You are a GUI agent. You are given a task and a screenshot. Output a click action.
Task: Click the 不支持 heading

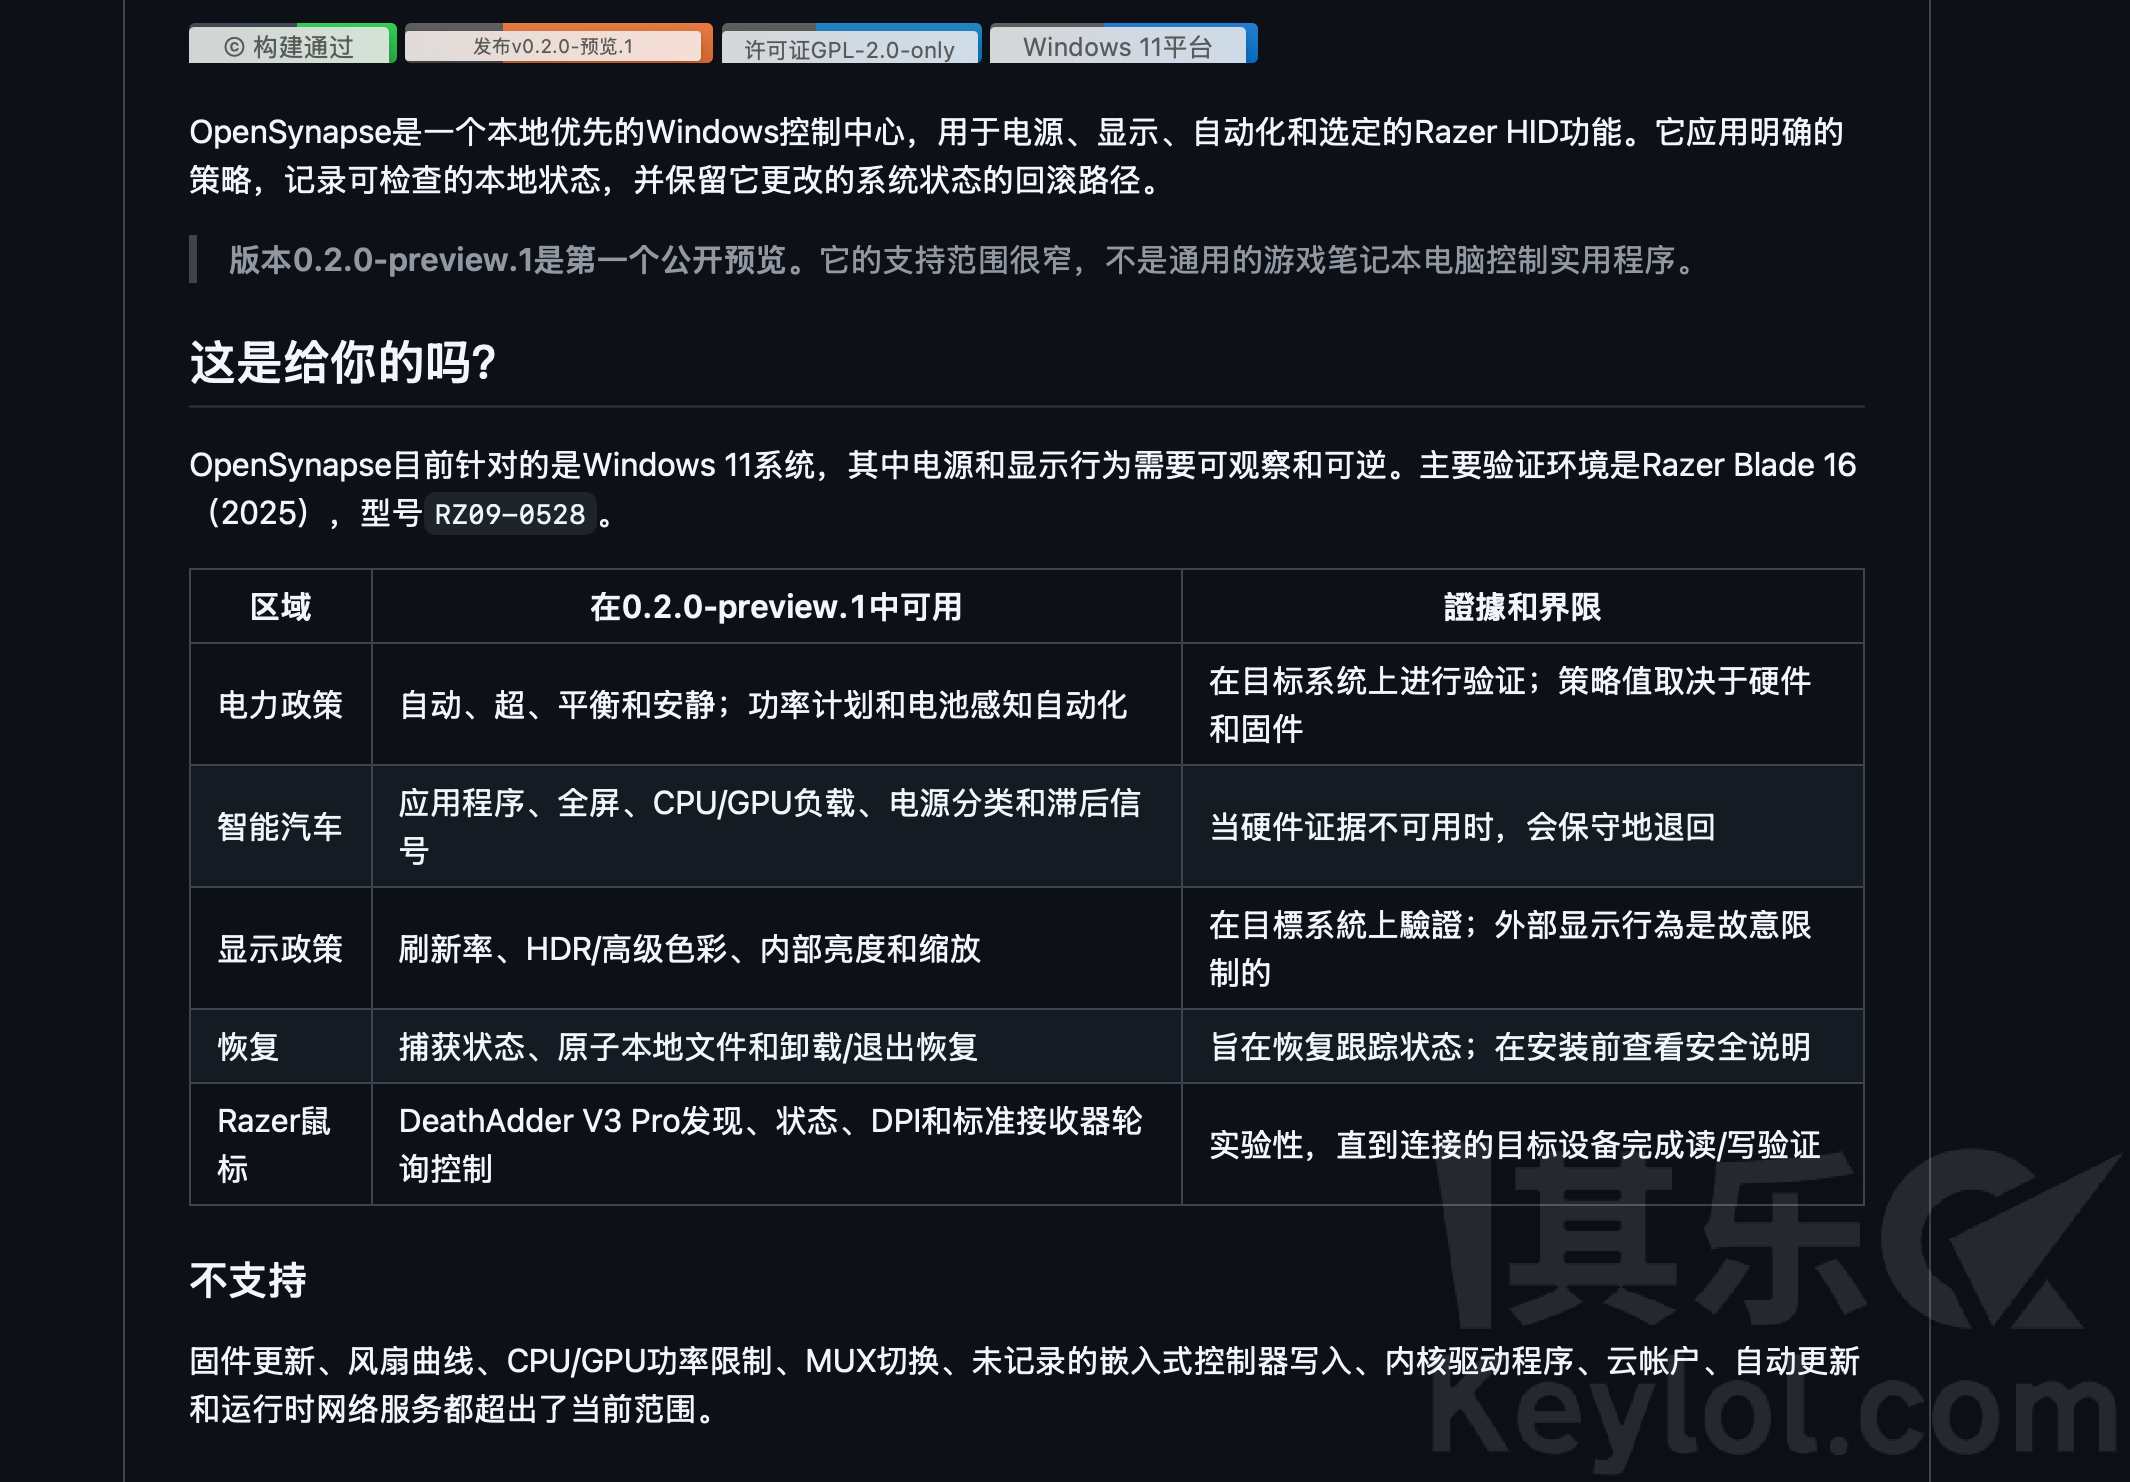[x=248, y=1280]
